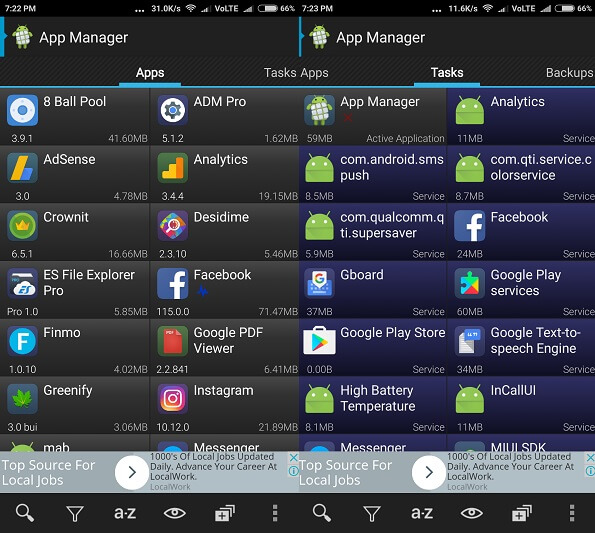Tap the multi-select icon in the left screen's toolbar

pos(225,513)
